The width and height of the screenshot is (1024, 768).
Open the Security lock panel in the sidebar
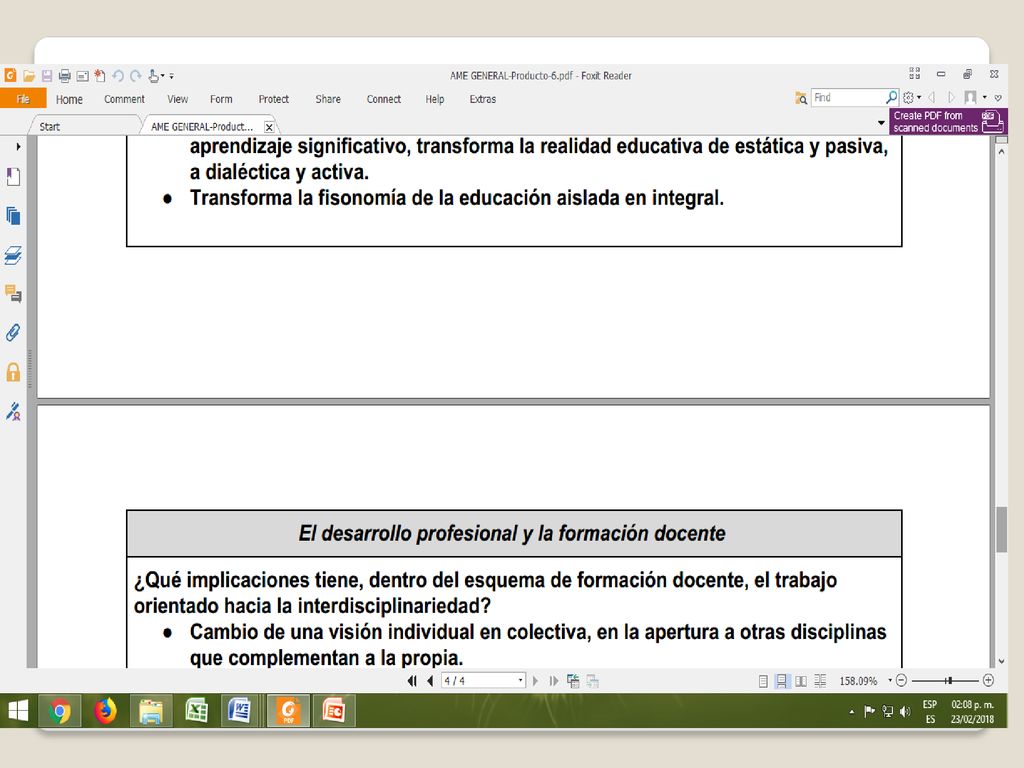tap(13, 372)
